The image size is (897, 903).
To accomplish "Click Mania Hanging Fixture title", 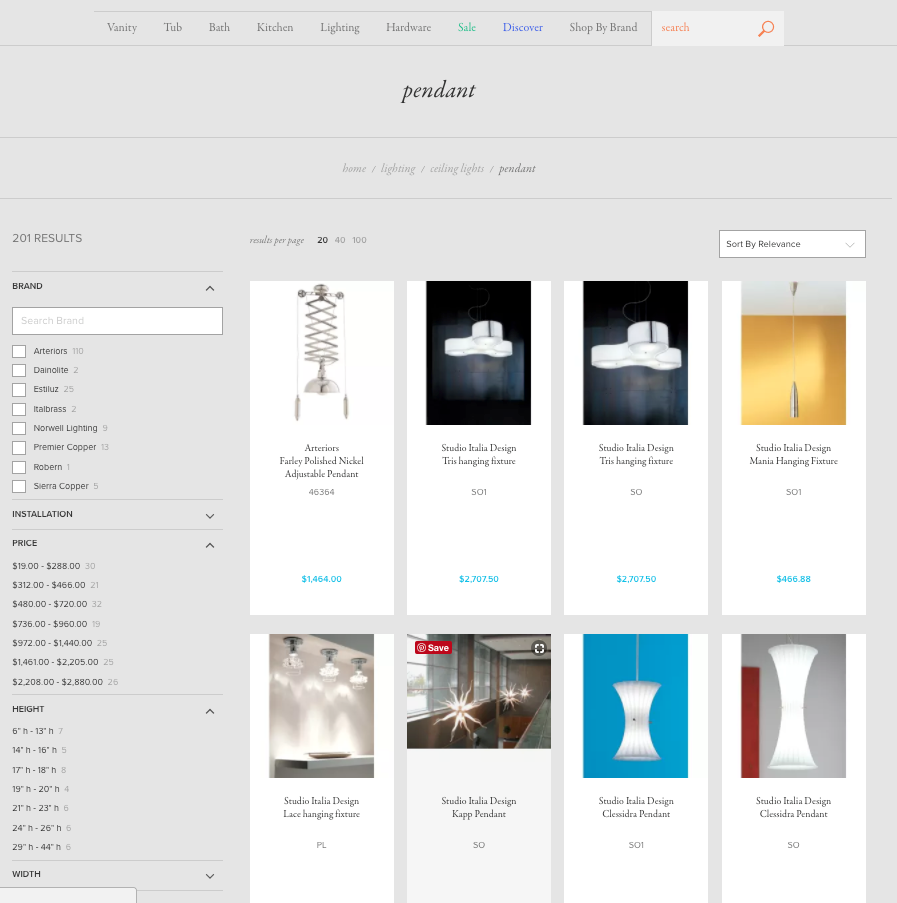I will click(793, 461).
